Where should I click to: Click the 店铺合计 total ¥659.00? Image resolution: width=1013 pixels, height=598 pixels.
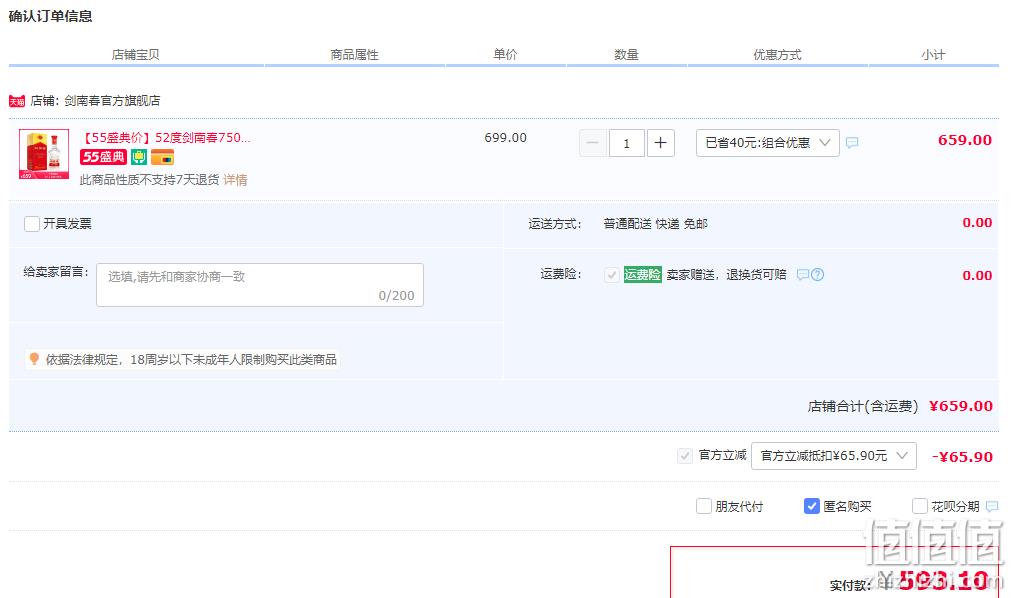tap(961, 406)
